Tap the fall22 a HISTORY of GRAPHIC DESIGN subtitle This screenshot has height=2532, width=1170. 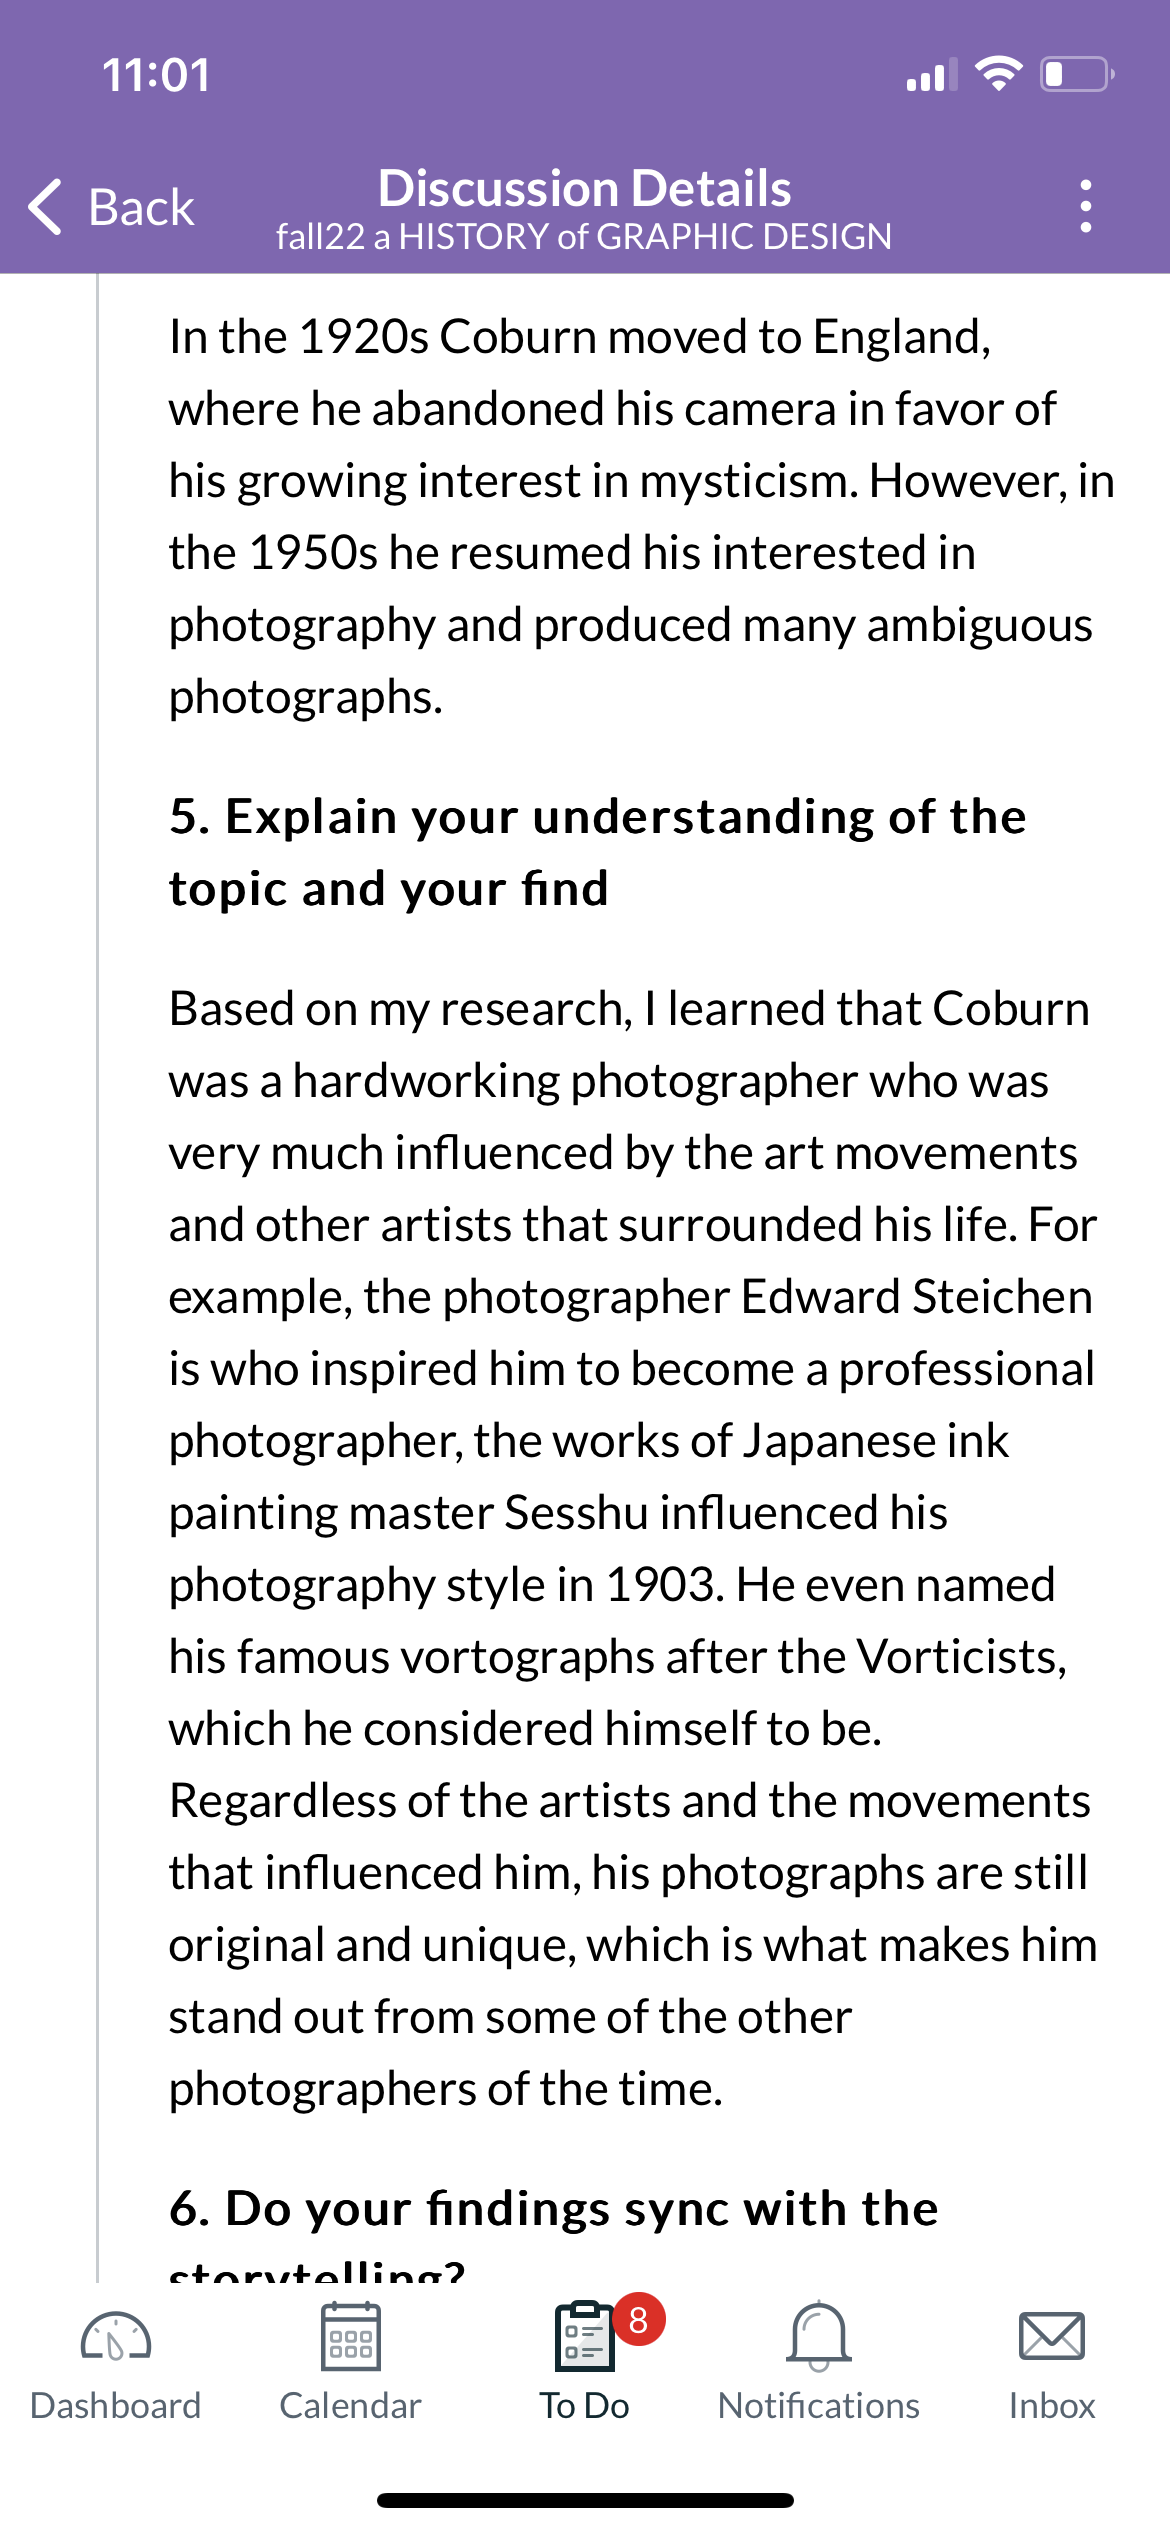pos(585,237)
